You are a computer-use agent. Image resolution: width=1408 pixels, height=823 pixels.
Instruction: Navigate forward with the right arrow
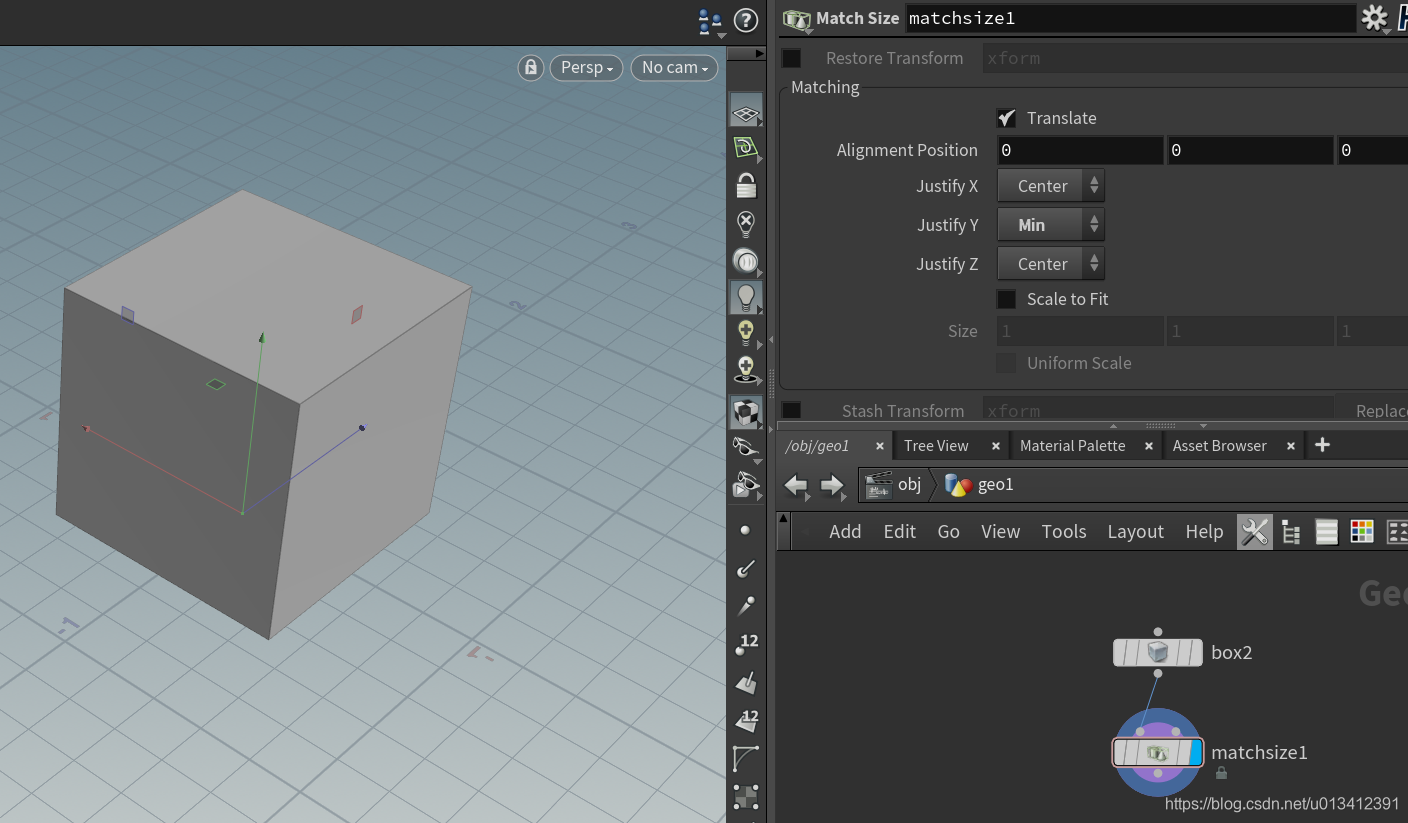832,486
